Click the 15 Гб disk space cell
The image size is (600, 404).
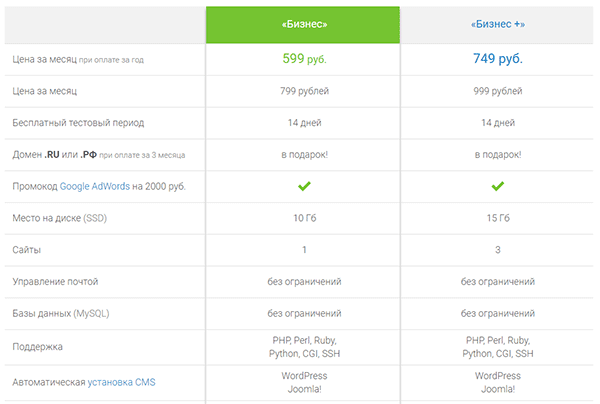pyautogui.click(x=497, y=218)
